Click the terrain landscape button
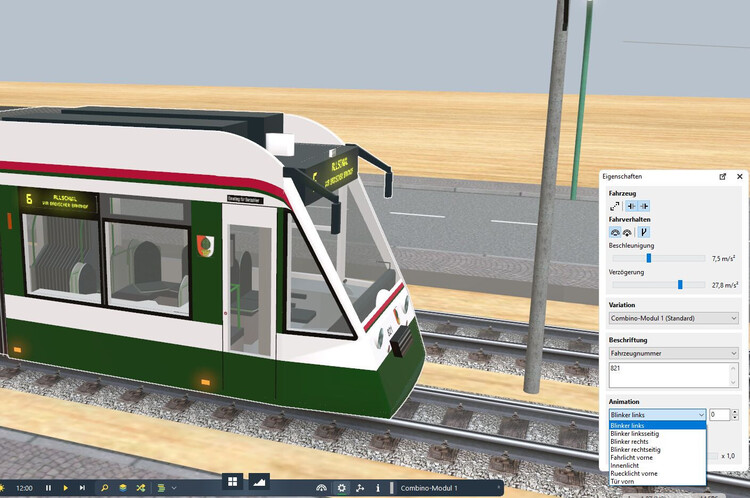Image resolution: width=750 pixels, height=498 pixels. point(259,482)
